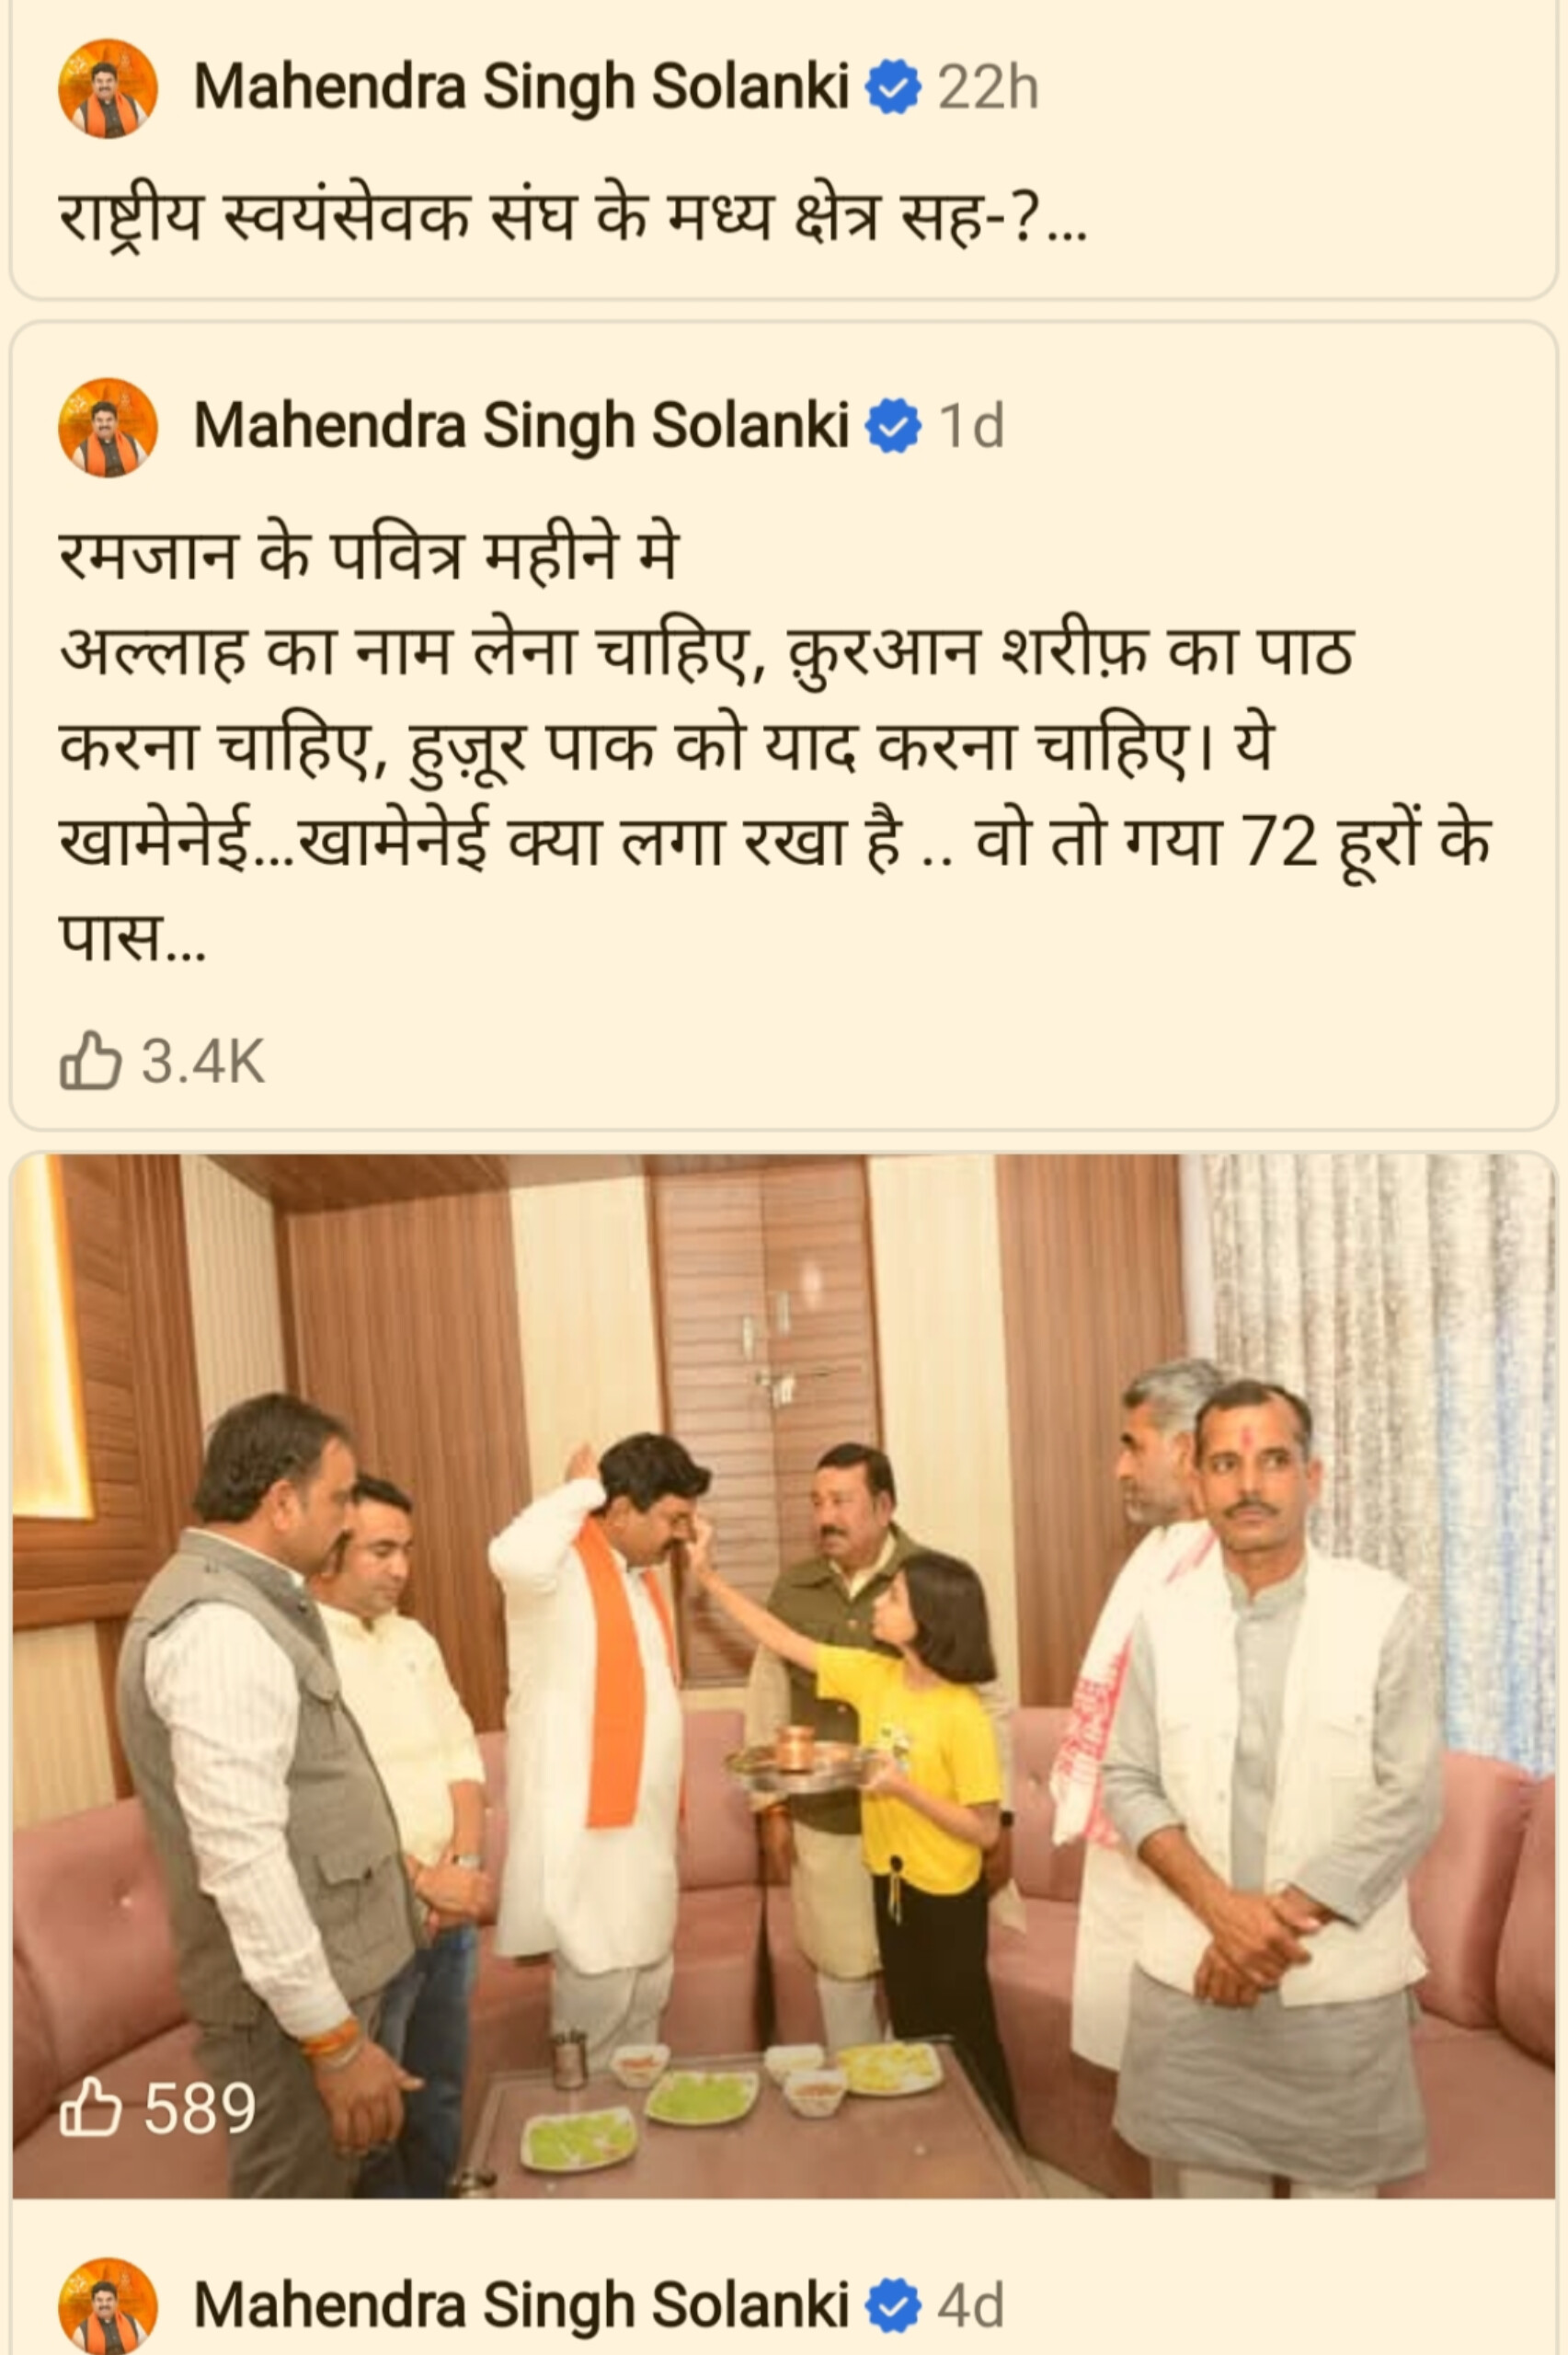The image size is (1568, 2355).
Task: Open Mahendra Singh Solanki name on 1d post
Action: tap(521, 427)
